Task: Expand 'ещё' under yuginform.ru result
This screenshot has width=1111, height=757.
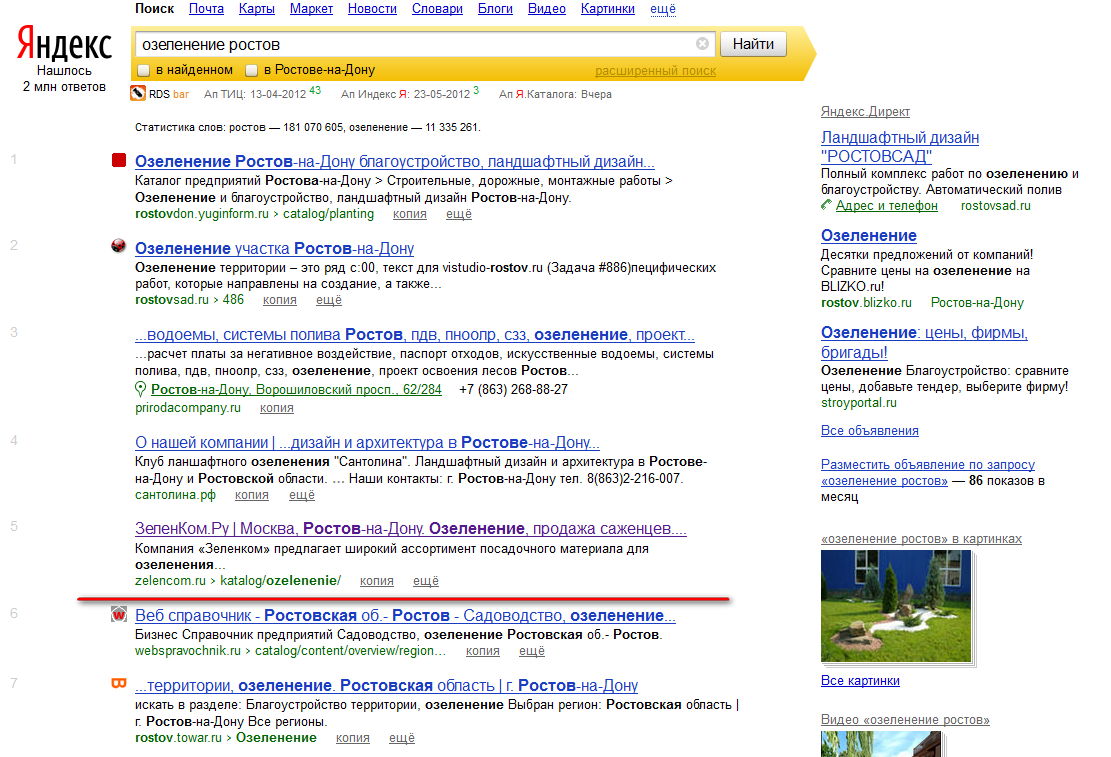Action: tap(458, 214)
